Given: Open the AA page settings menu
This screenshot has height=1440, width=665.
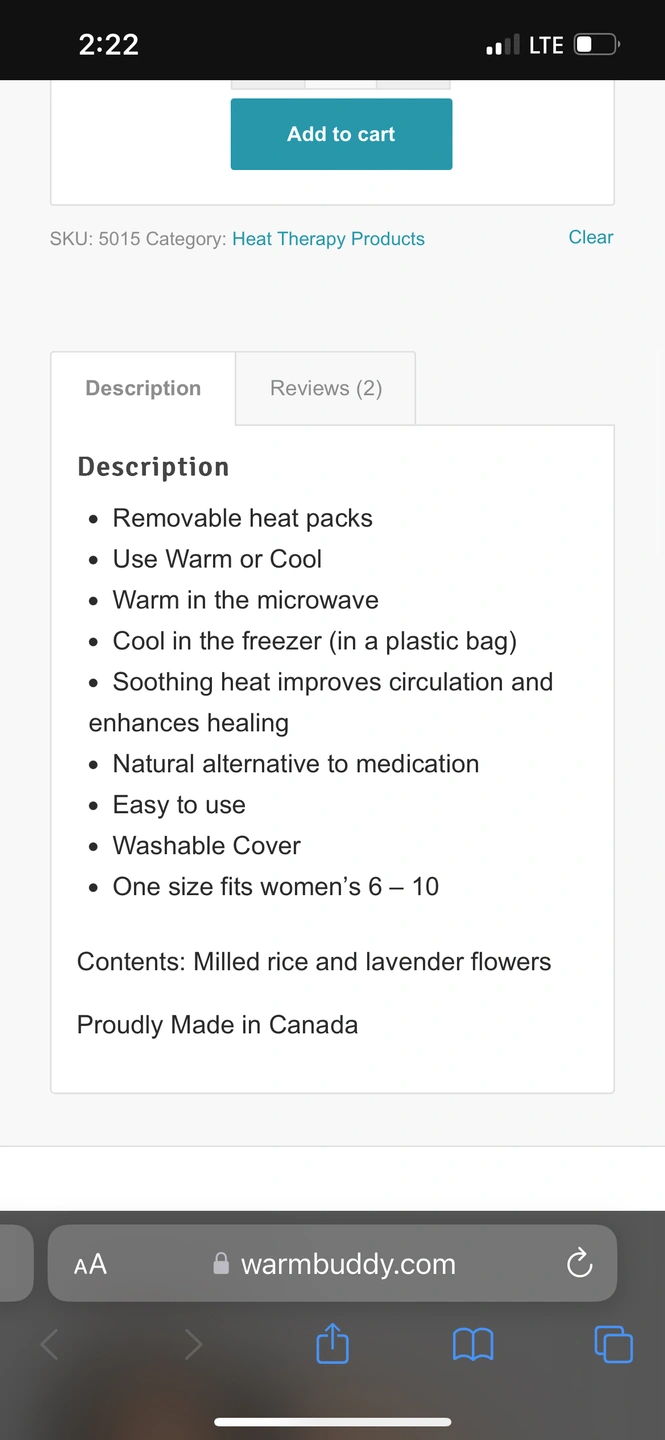Looking at the screenshot, I should click(x=90, y=1264).
